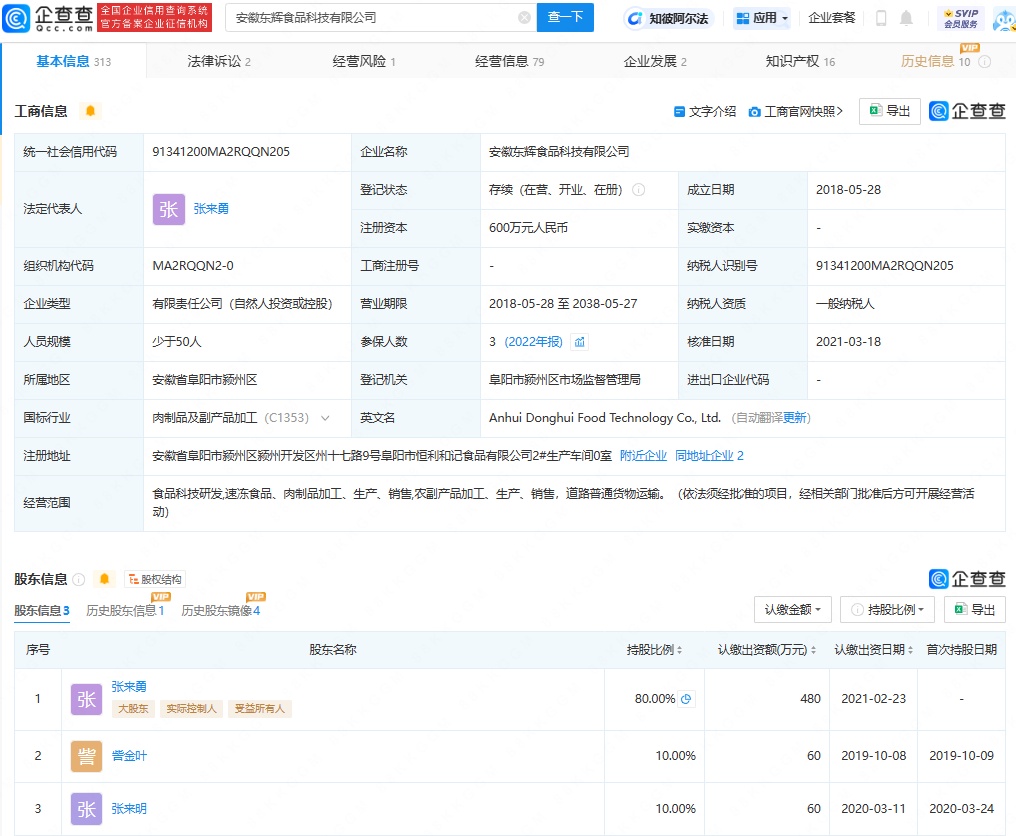Open 股权结构 equity structure chart

pos(154,579)
